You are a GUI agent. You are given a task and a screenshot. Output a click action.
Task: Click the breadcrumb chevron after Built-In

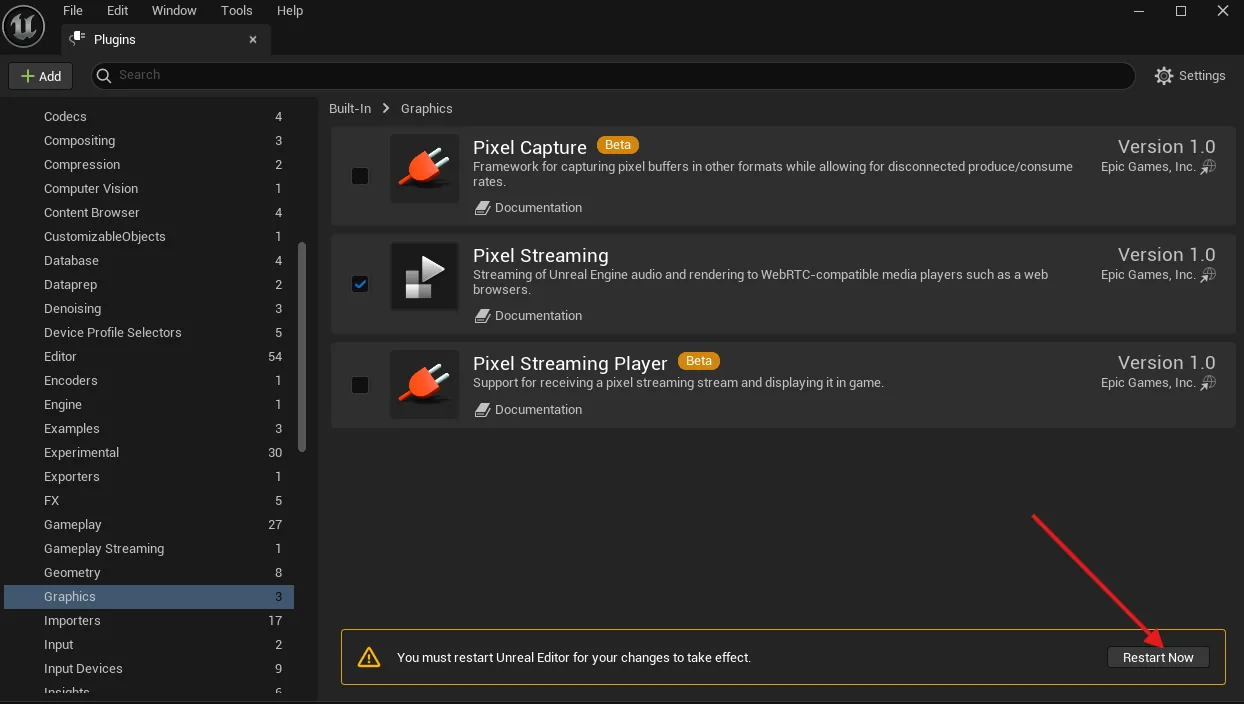[x=386, y=109]
